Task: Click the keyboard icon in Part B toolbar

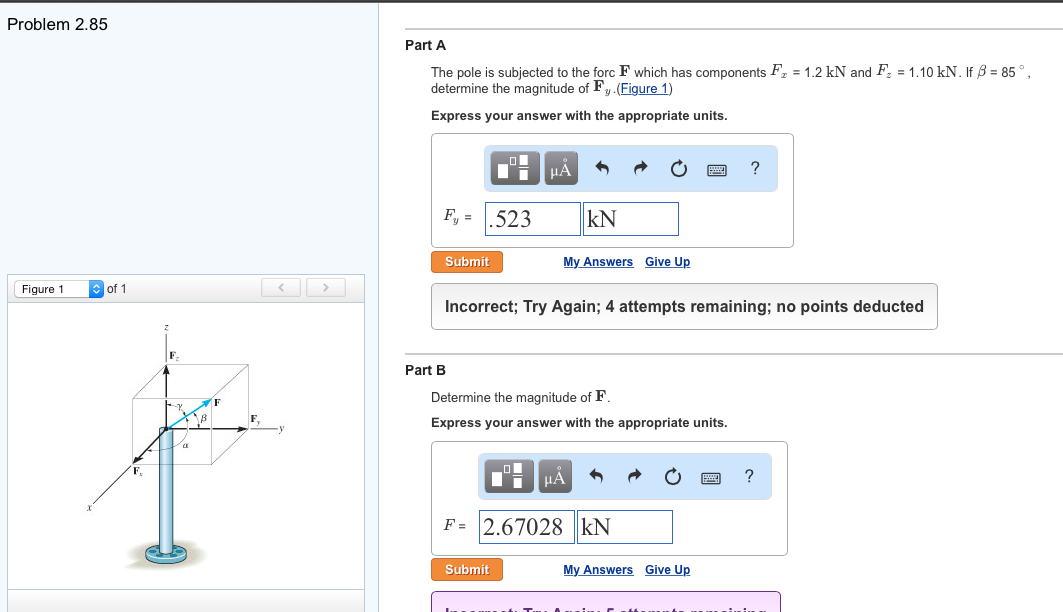Action: (710, 476)
